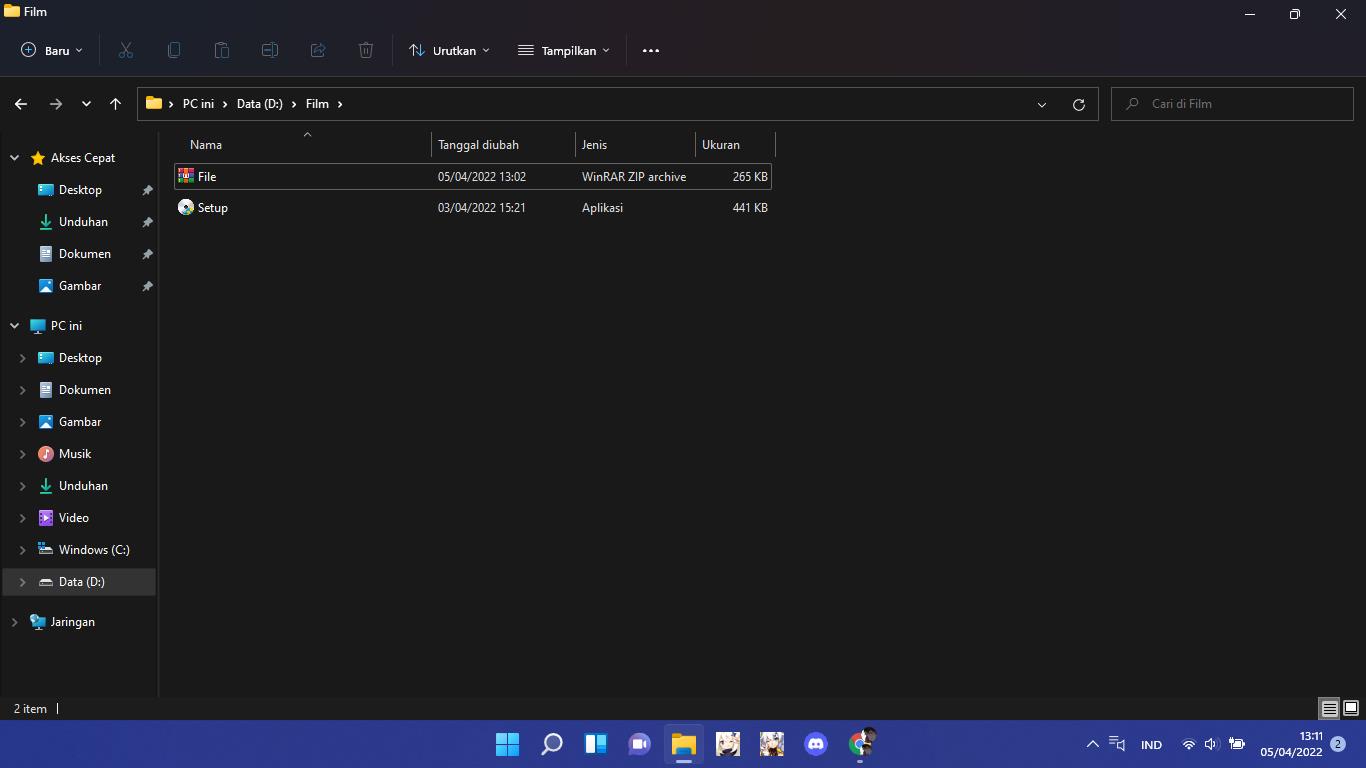Open the three-dot more options menu
This screenshot has width=1366, height=768.
point(651,50)
